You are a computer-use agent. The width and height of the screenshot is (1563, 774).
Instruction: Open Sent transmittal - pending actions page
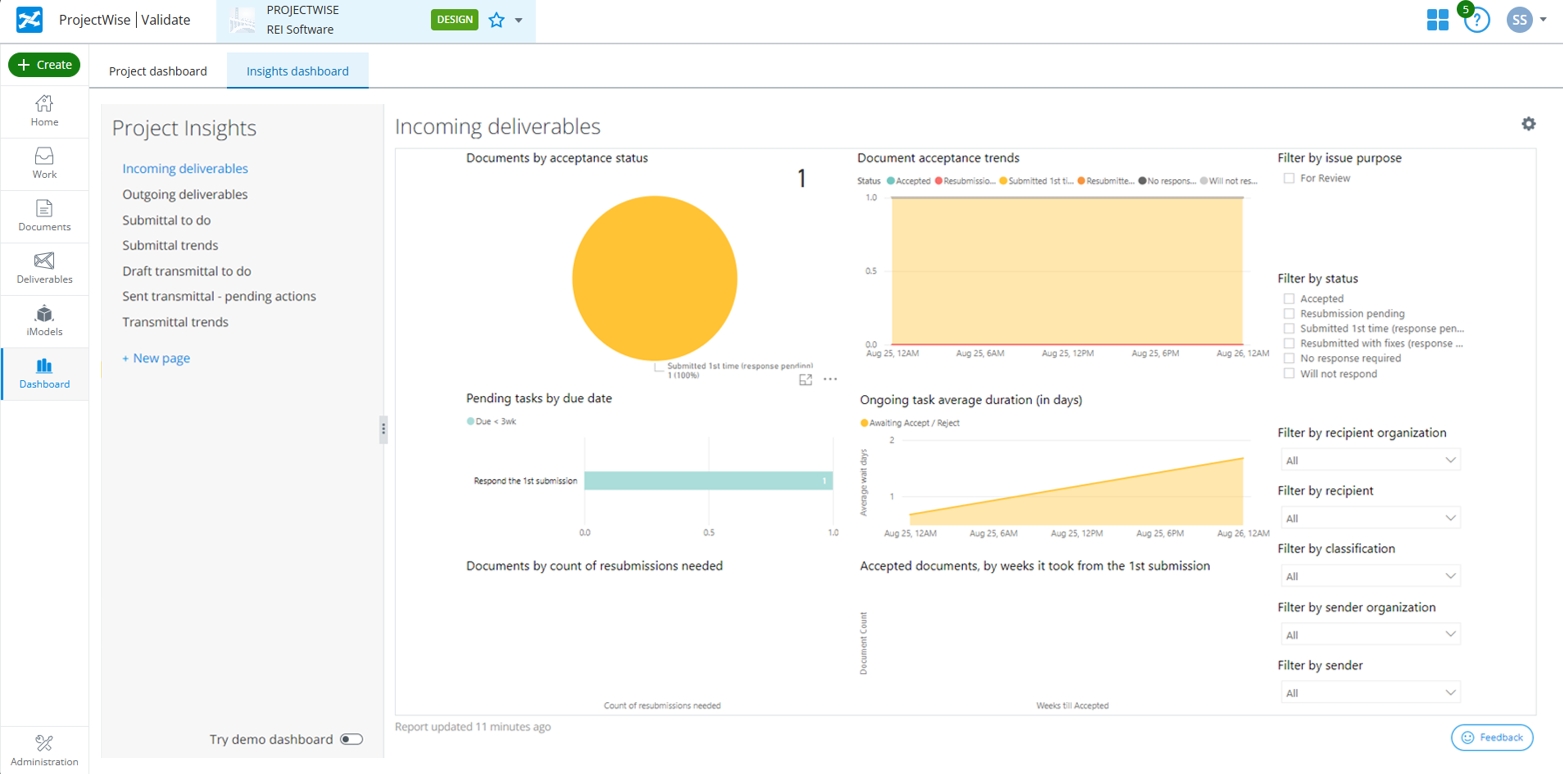(x=219, y=296)
